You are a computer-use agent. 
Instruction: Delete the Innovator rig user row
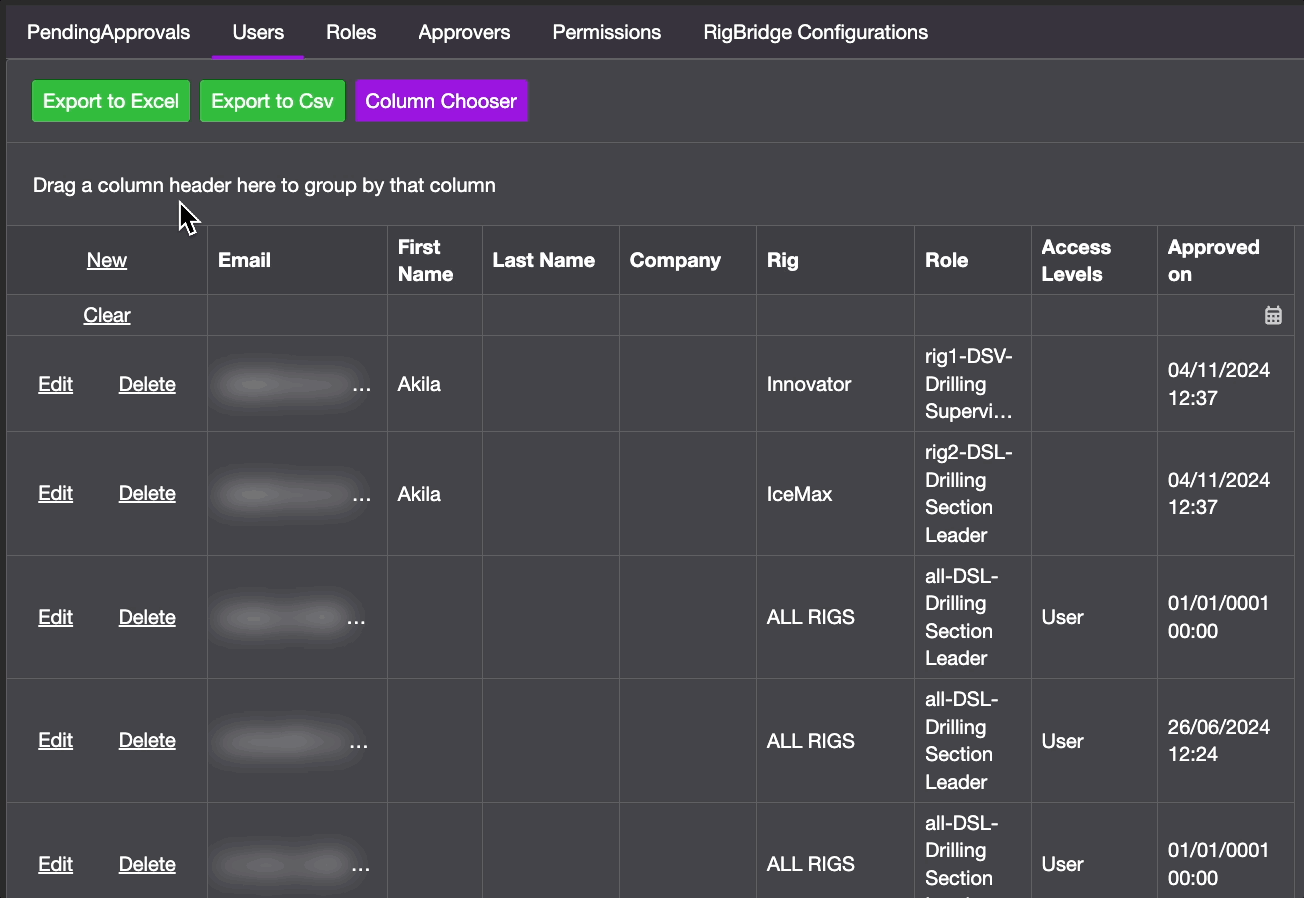pyautogui.click(x=147, y=384)
